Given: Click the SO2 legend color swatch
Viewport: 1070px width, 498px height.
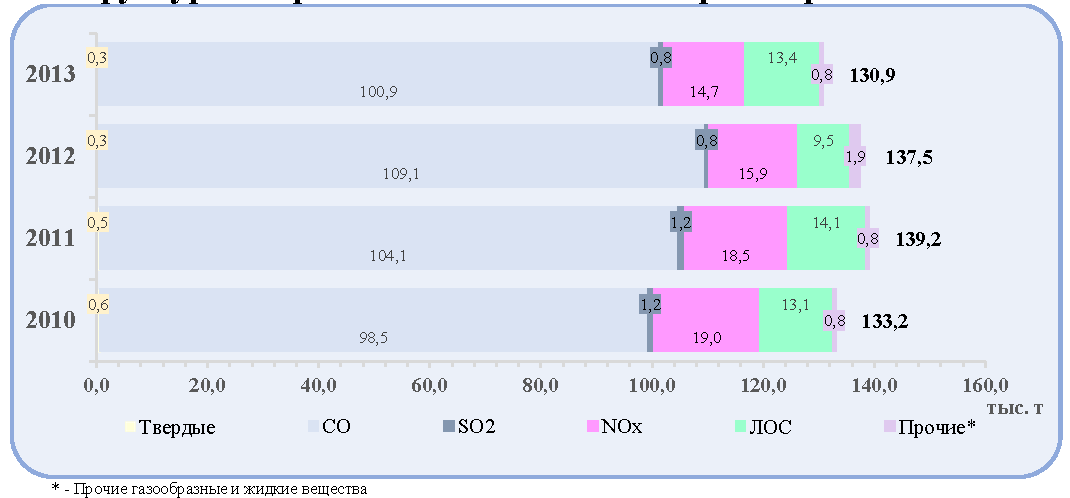Looking at the screenshot, I should [x=448, y=427].
